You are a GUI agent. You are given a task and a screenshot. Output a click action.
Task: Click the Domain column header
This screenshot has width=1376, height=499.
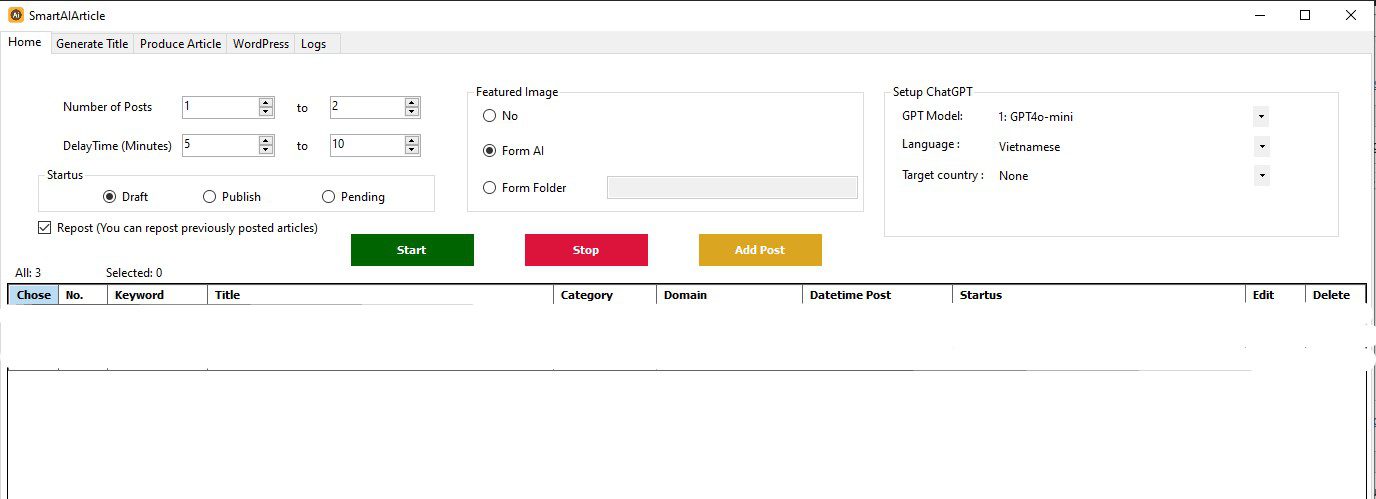[729, 295]
